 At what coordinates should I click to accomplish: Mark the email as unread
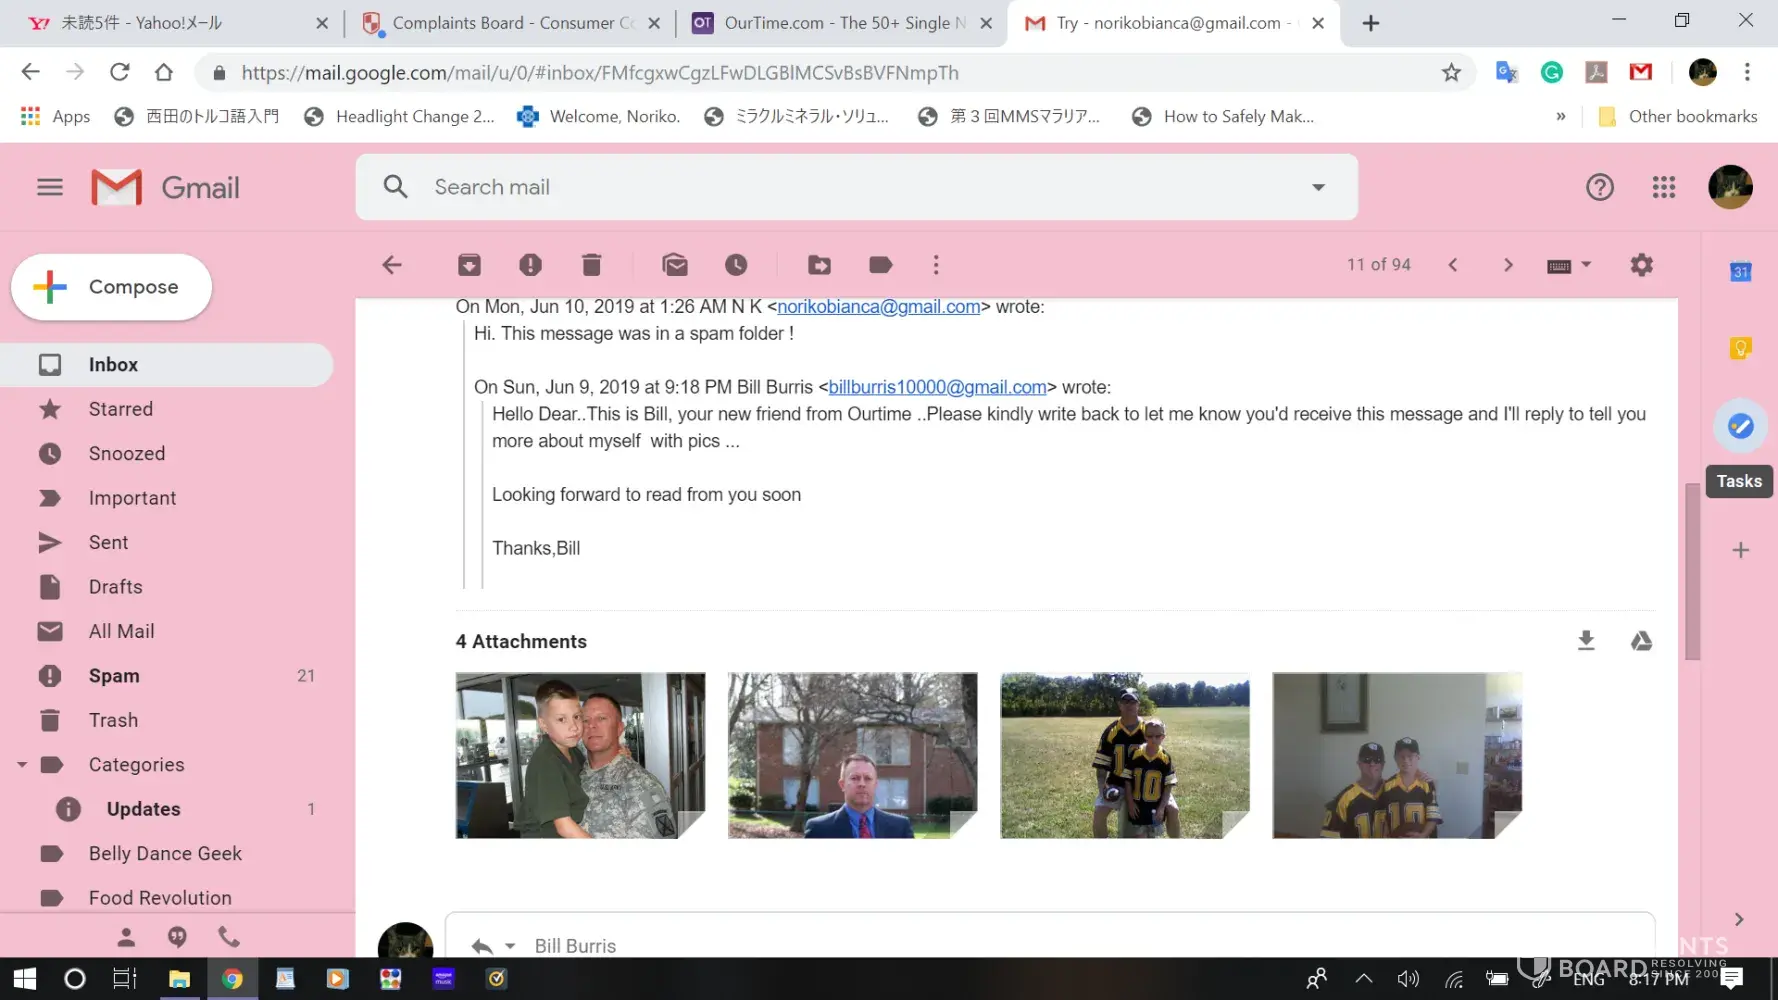pyautogui.click(x=675, y=265)
